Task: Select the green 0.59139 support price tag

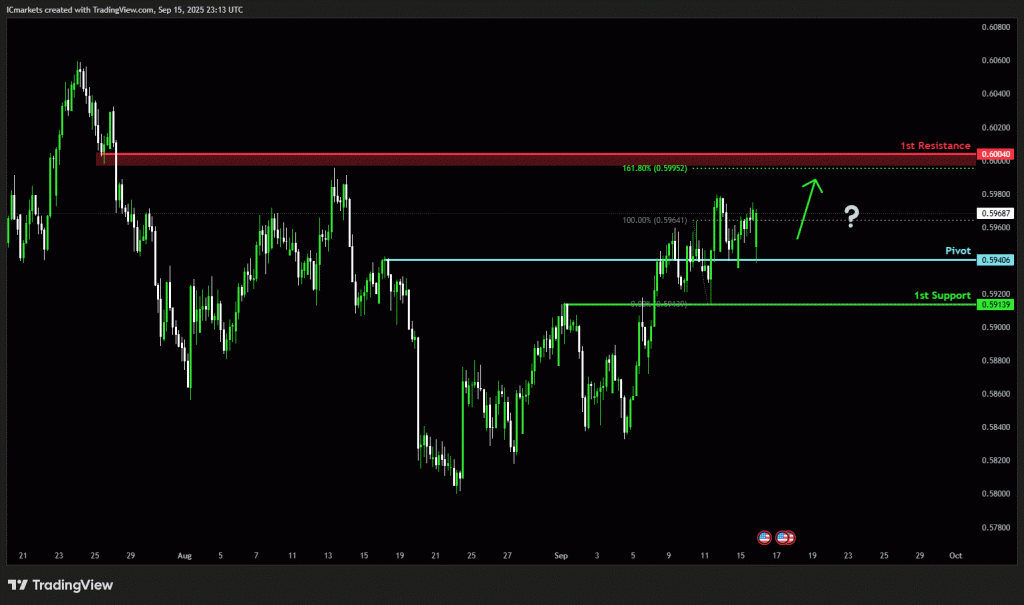Action: [995, 304]
